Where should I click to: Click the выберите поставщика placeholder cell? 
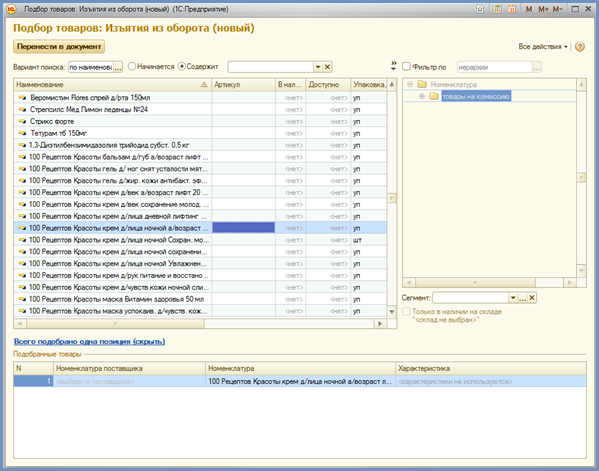(x=129, y=381)
